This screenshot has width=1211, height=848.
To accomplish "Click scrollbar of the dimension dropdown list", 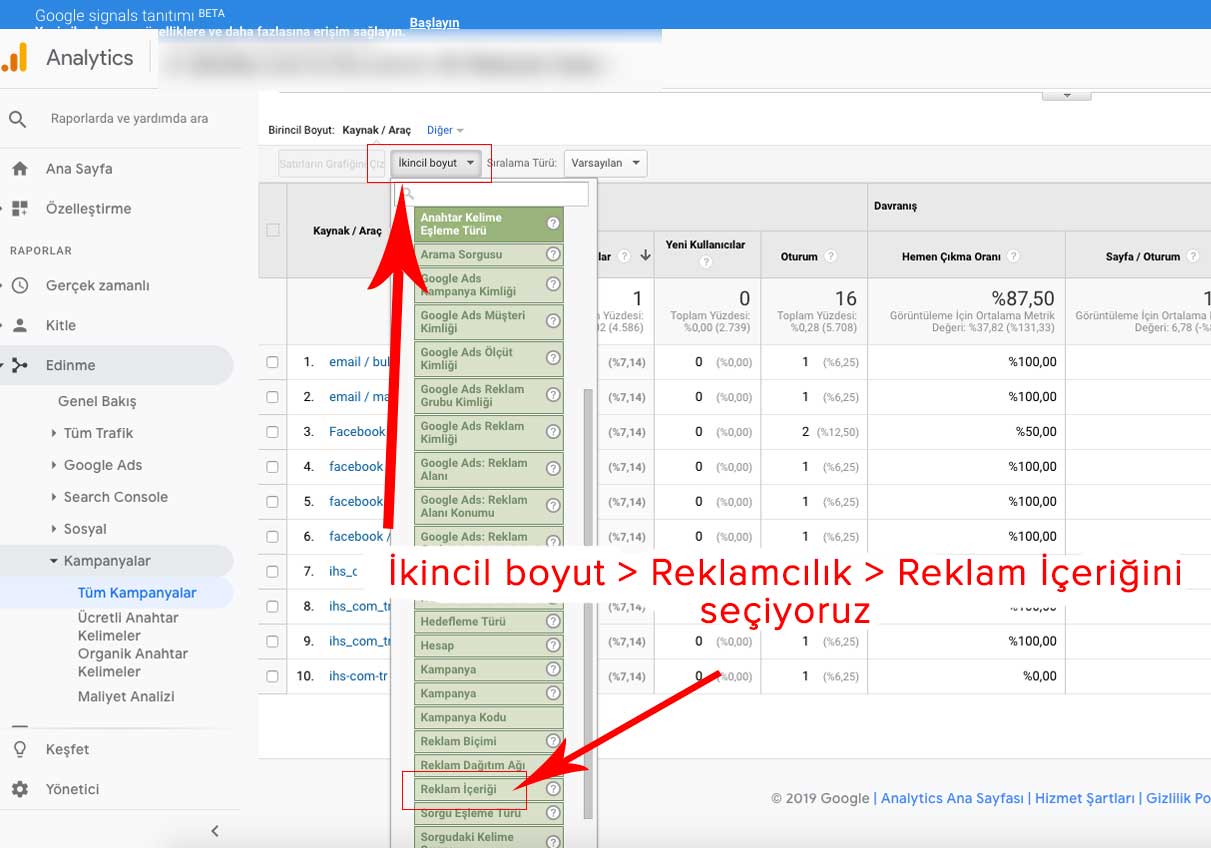I will (588, 603).
